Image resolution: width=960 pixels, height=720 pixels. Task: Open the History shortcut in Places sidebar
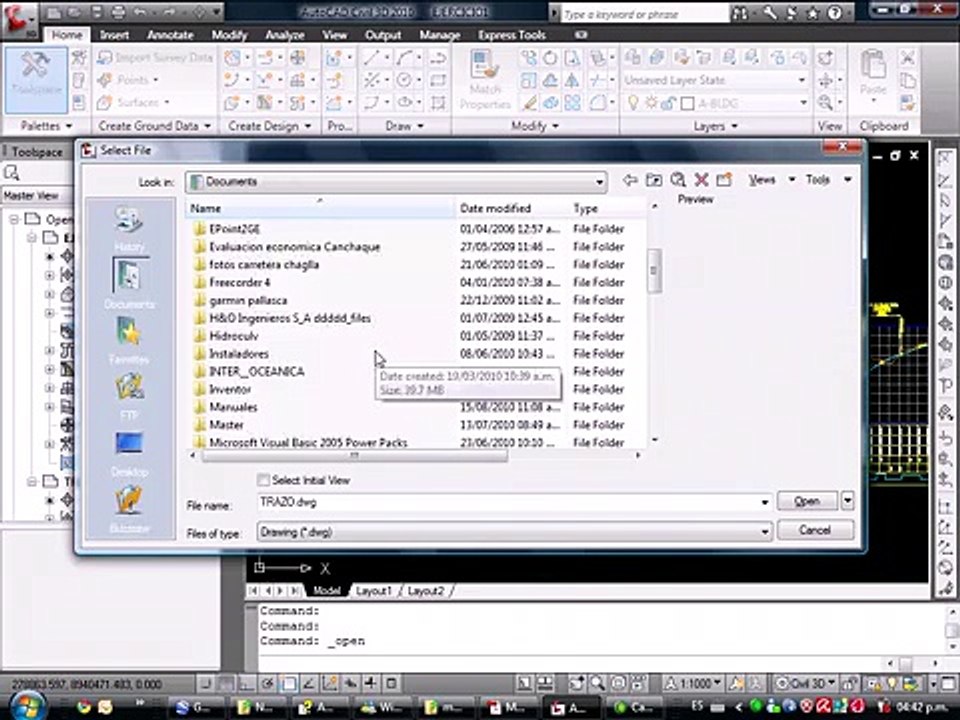click(129, 228)
